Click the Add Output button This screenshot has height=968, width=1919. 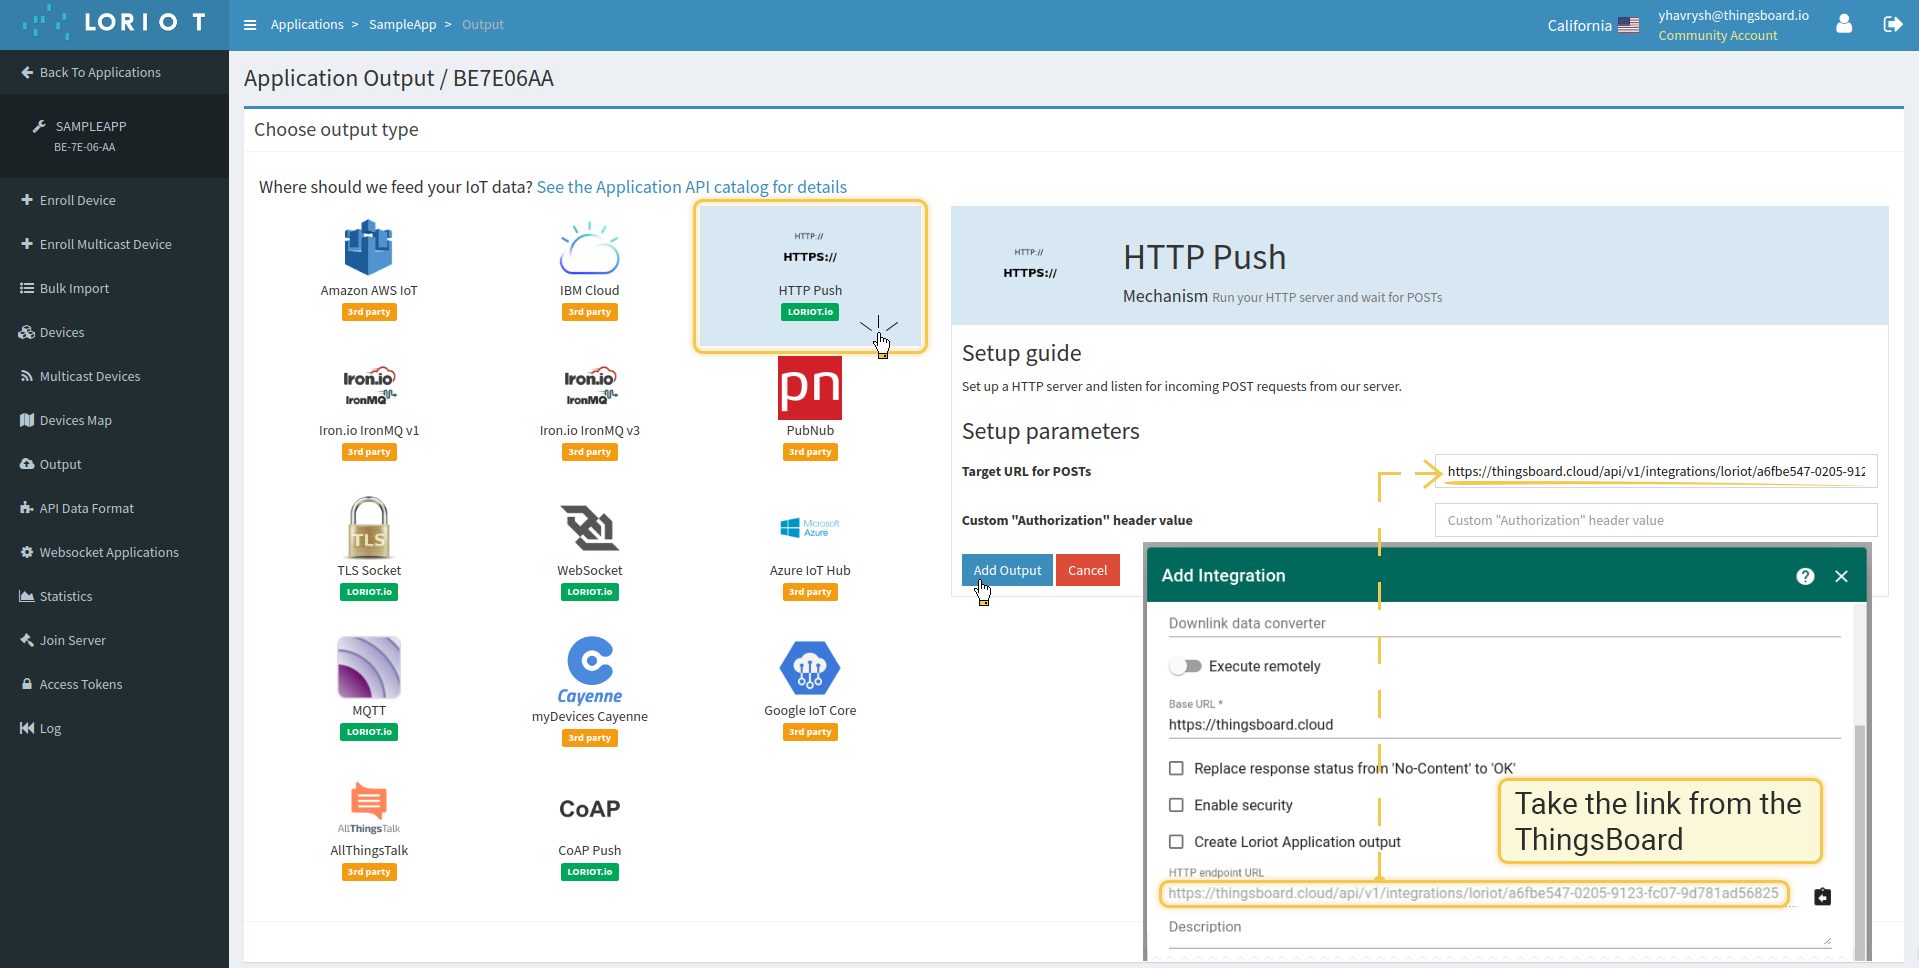[1007, 570]
